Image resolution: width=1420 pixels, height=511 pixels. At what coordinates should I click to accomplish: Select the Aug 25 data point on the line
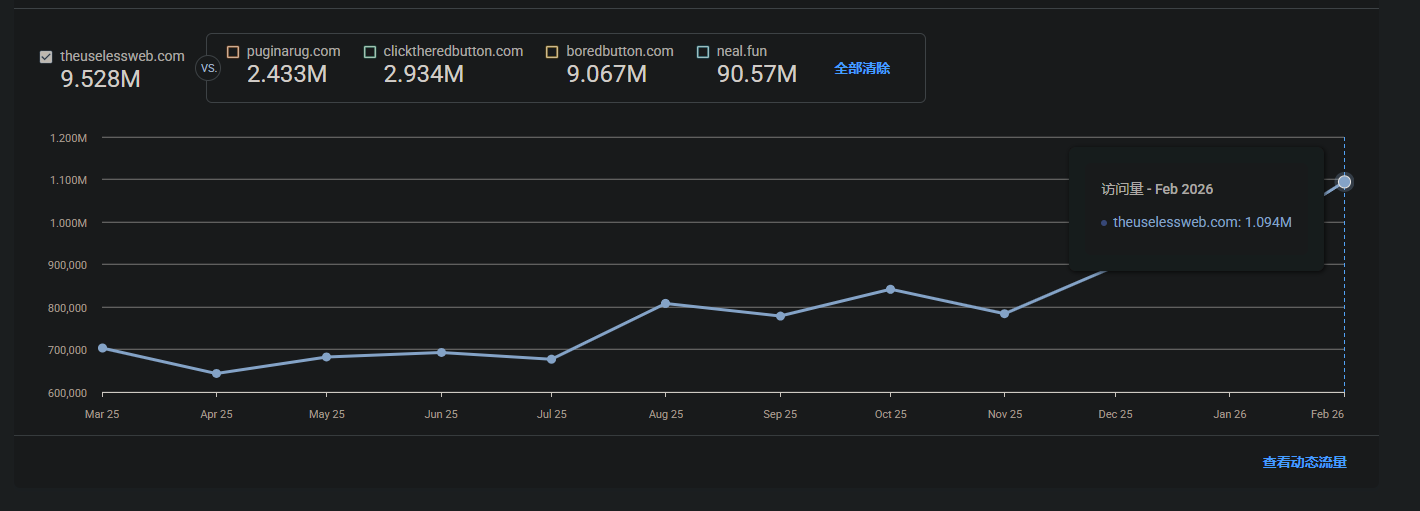click(666, 303)
